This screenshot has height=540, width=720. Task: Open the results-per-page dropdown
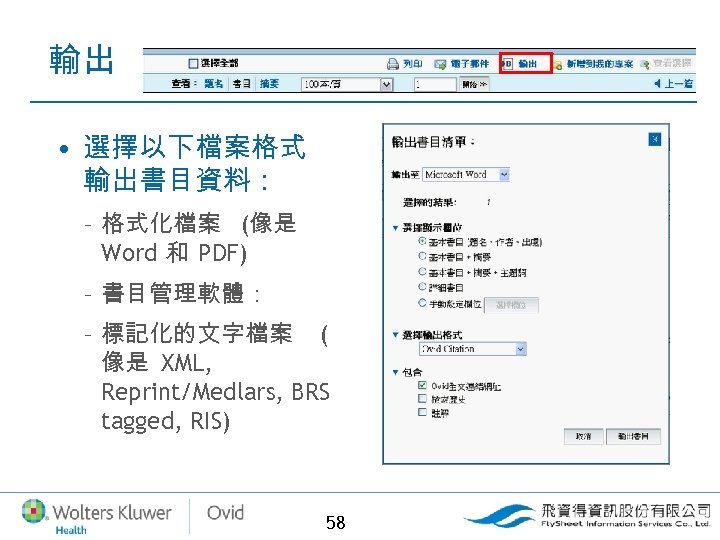tap(348, 84)
